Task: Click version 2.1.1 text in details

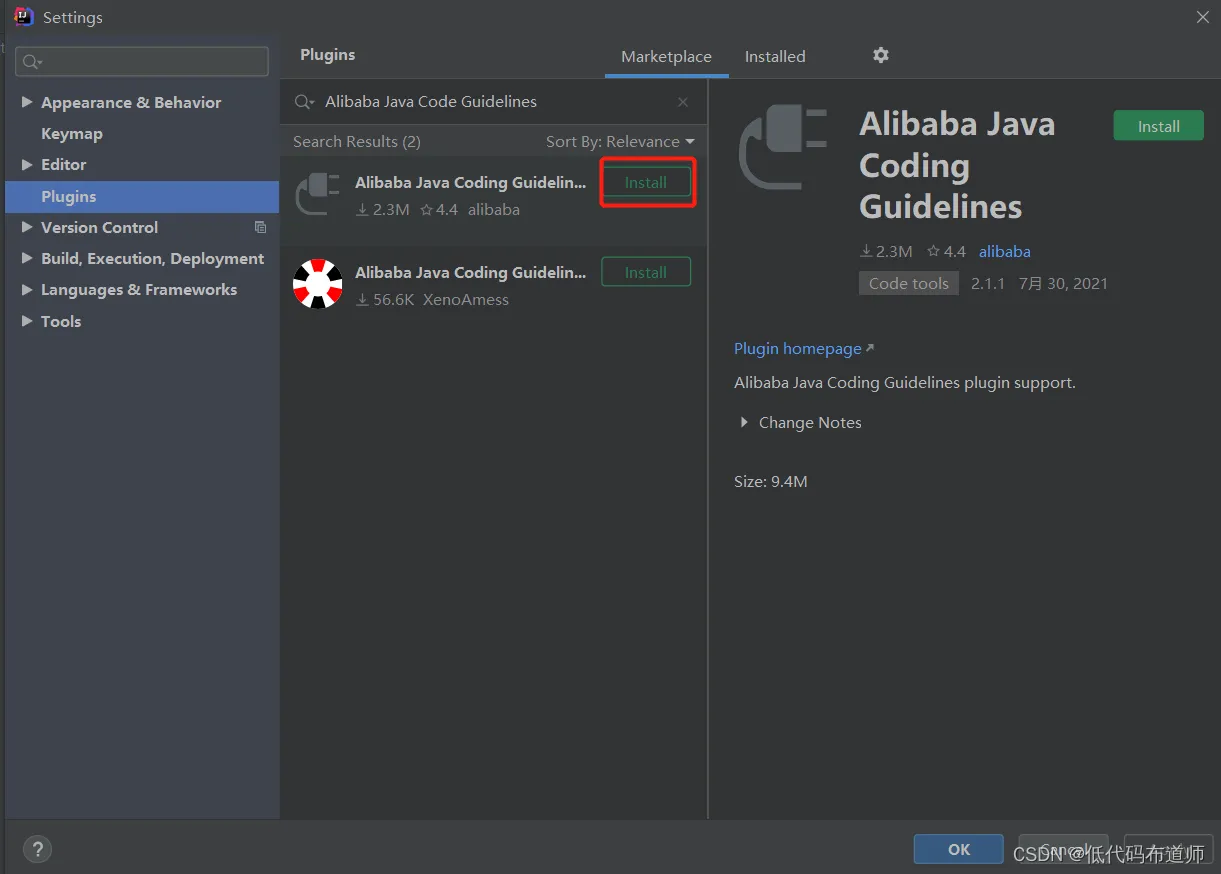Action: click(988, 283)
